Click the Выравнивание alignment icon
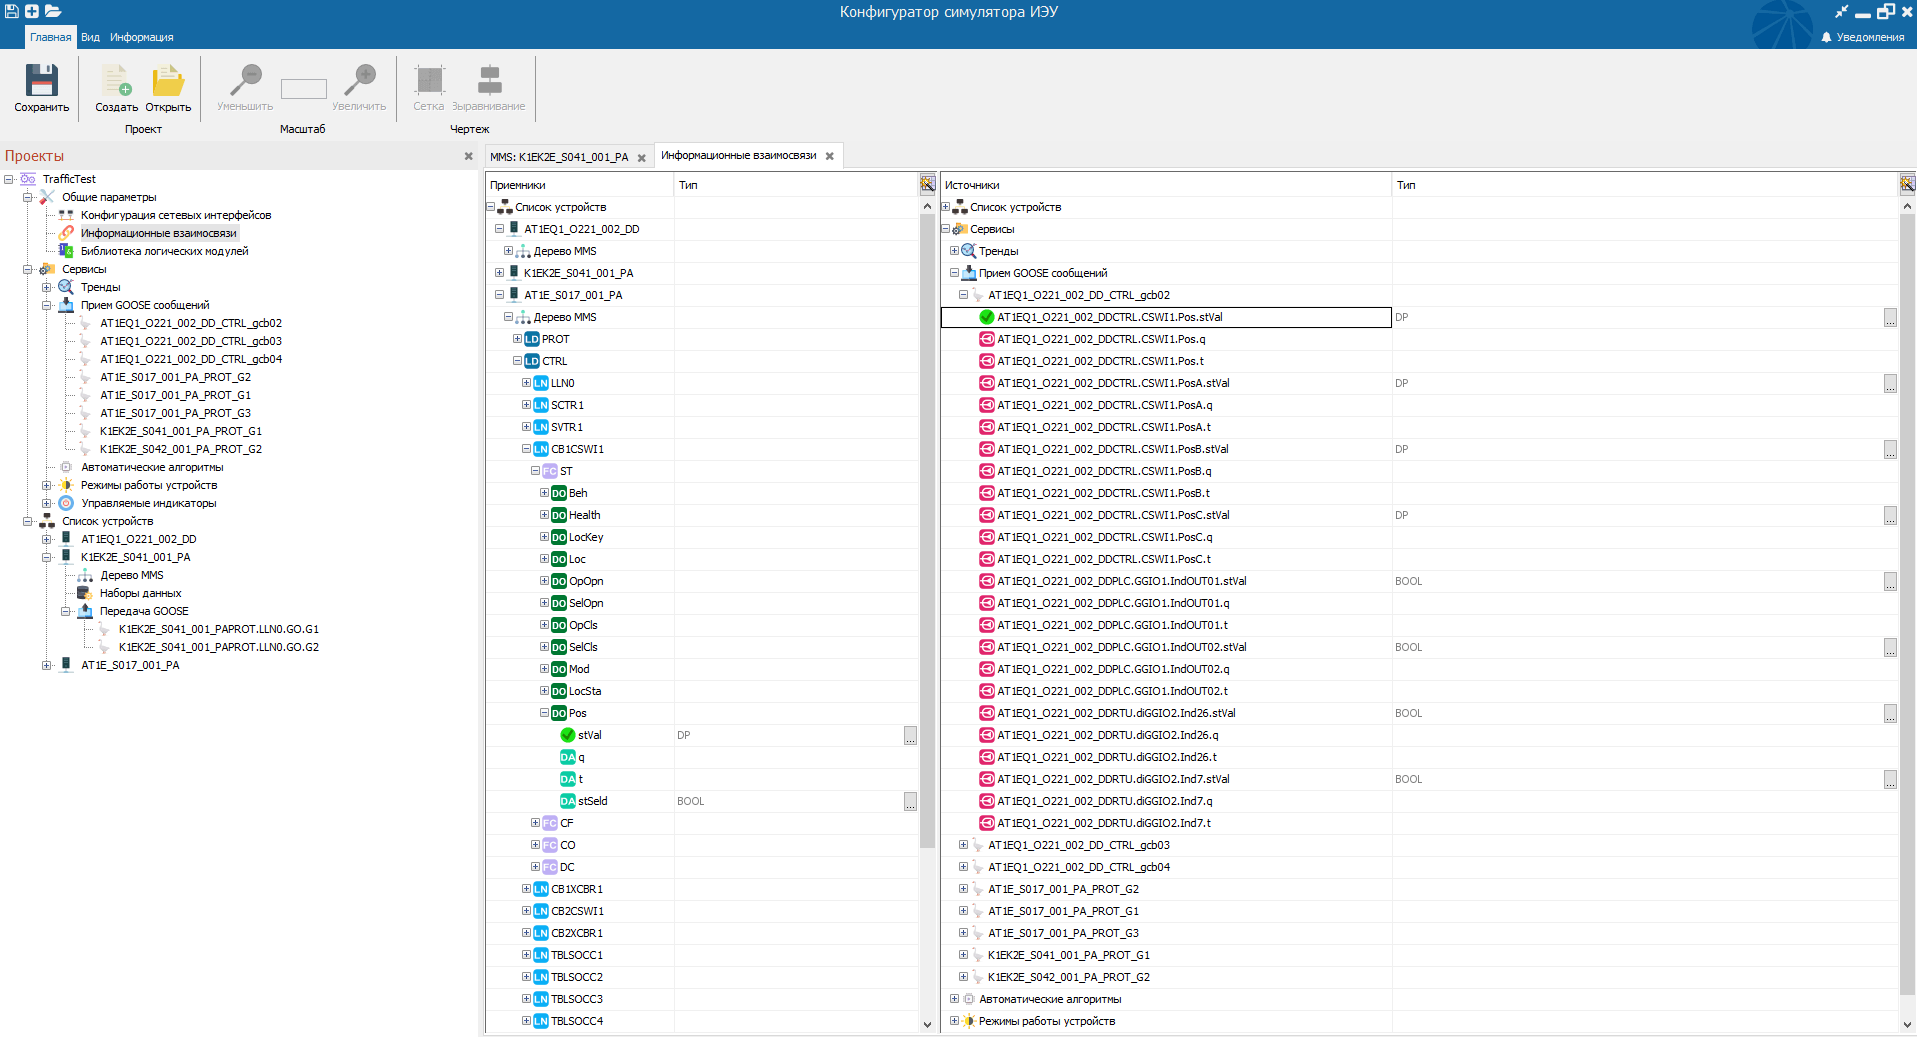This screenshot has width=1919, height=1040. (489, 80)
